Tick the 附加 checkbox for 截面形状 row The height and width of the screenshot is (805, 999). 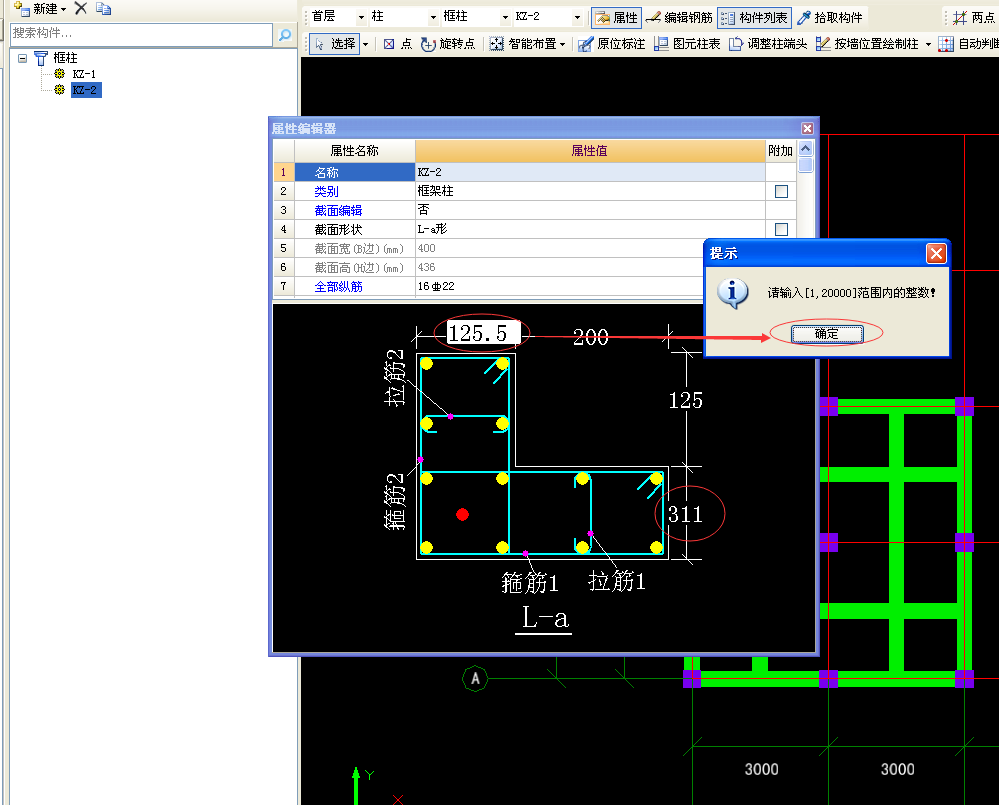point(781,229)
